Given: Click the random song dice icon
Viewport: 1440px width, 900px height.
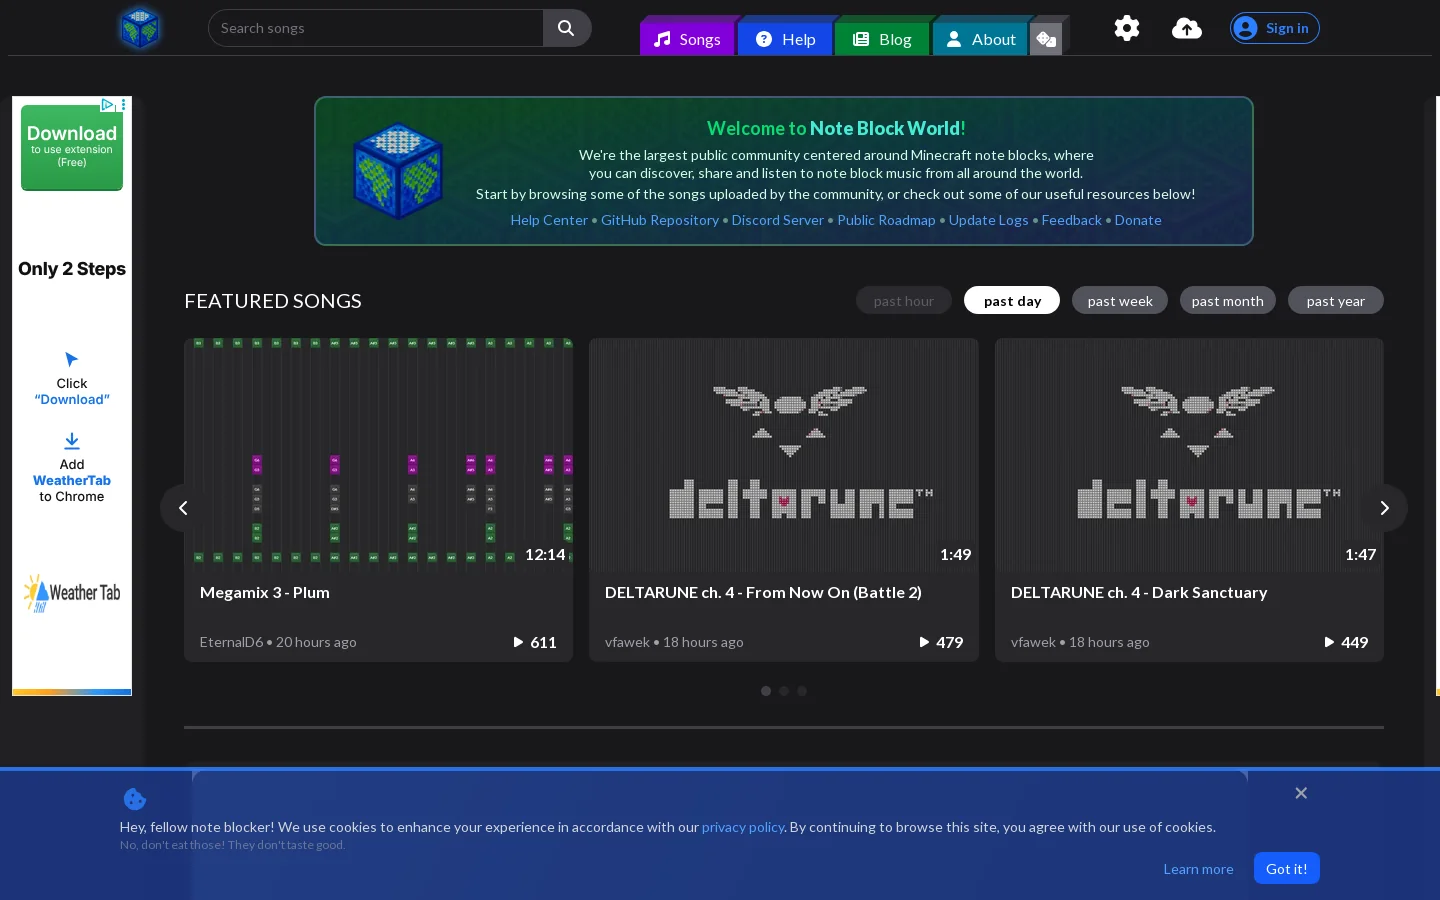Looking at the screenshot, I should coord(1047,39).
